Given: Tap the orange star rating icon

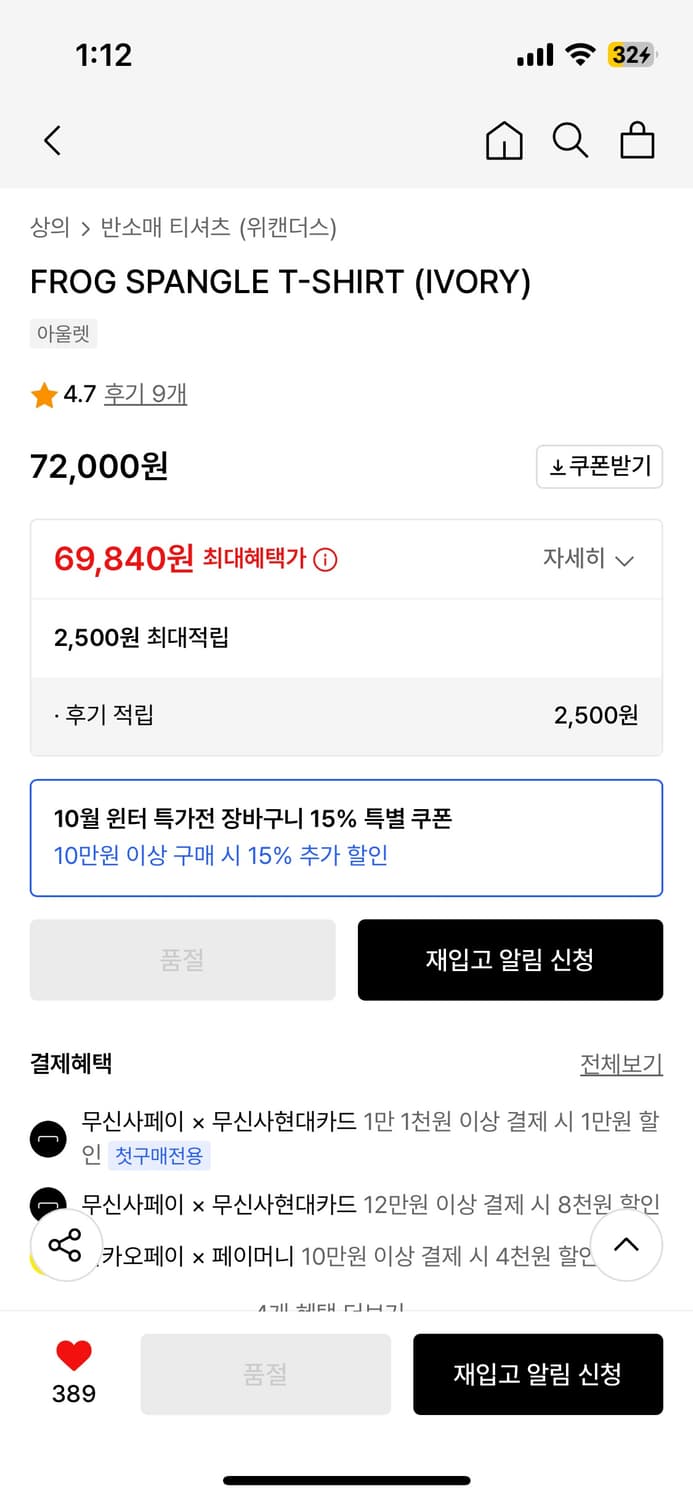Looking at the screenshot, I should click(x=42, y=394).
